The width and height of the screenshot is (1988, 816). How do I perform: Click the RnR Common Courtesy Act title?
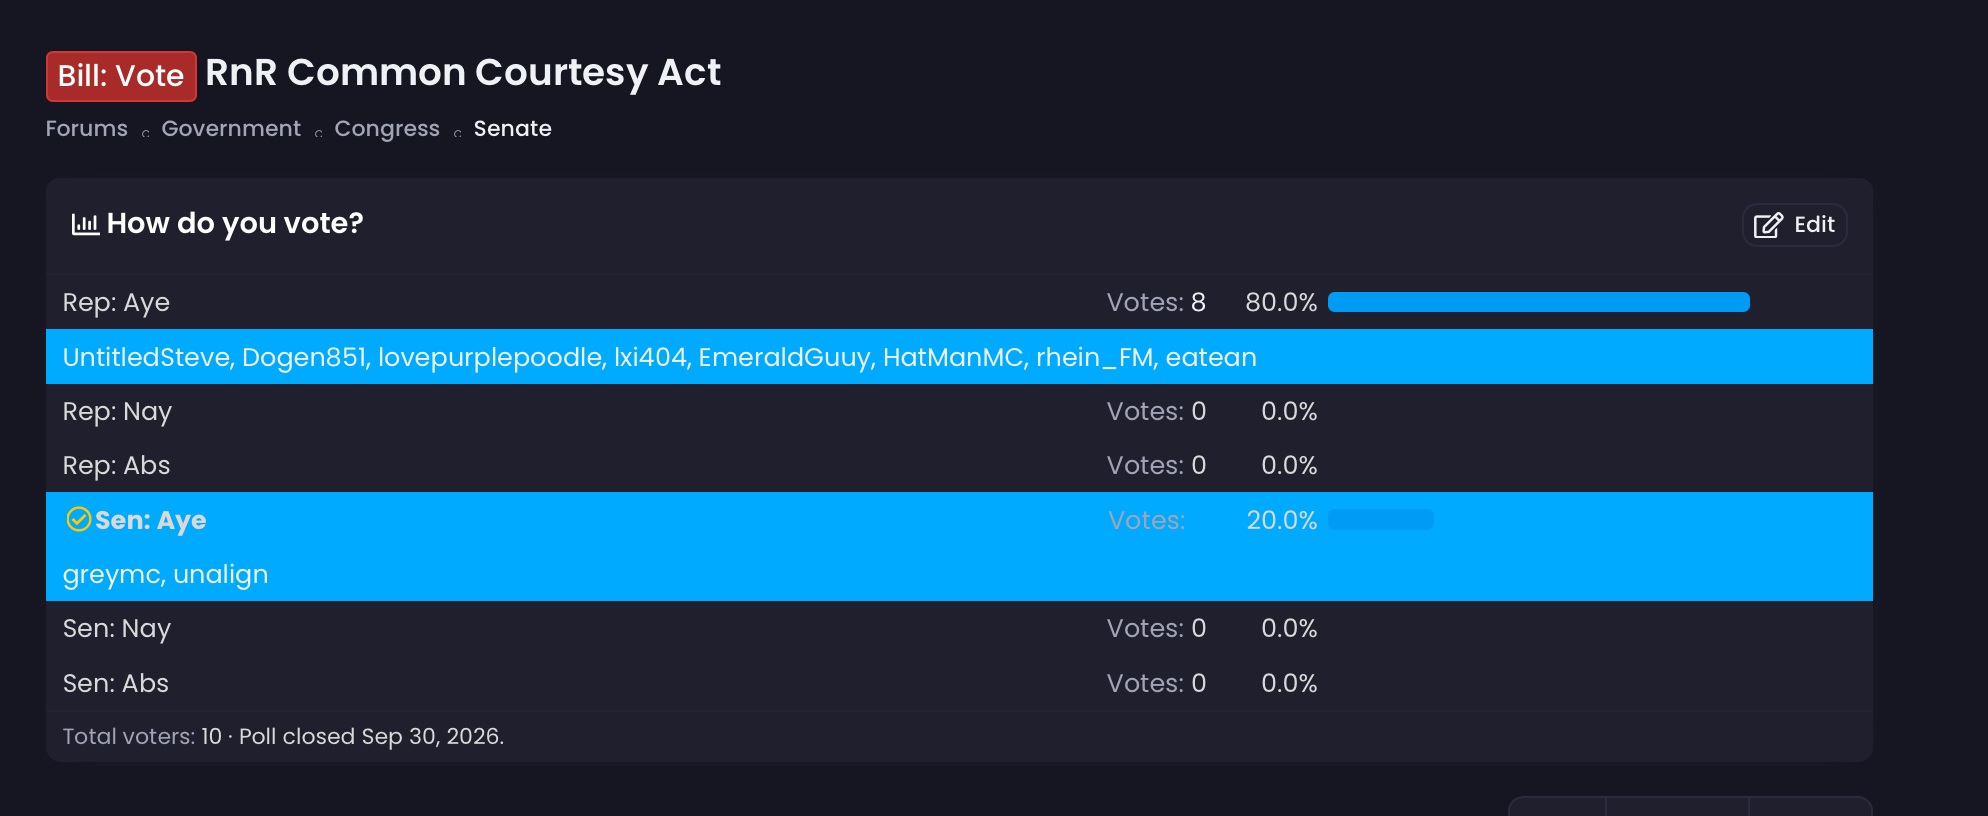point(463,73)
